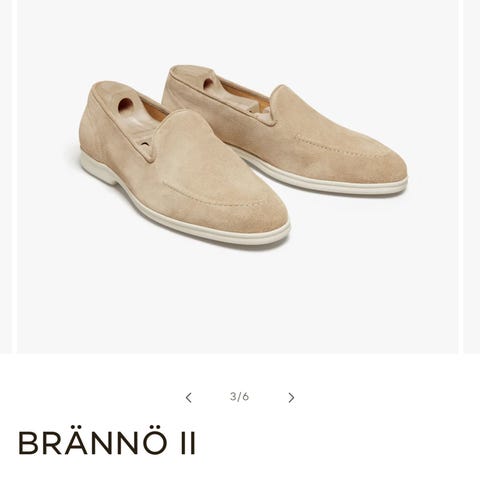This screenshot has height=480, width=480.
Task: Advance to next product image arrow
Action: click(x=291, y=398)
